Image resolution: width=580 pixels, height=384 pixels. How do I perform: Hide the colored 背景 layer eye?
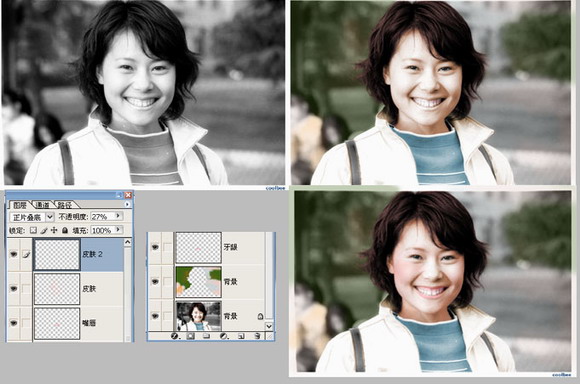coord(155,282)
